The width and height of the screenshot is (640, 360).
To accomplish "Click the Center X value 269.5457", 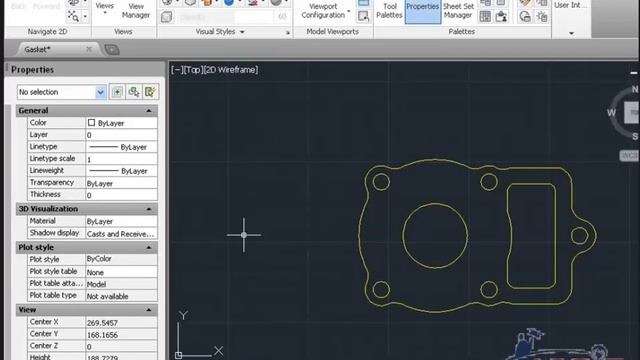I will (x=121, y=322).
